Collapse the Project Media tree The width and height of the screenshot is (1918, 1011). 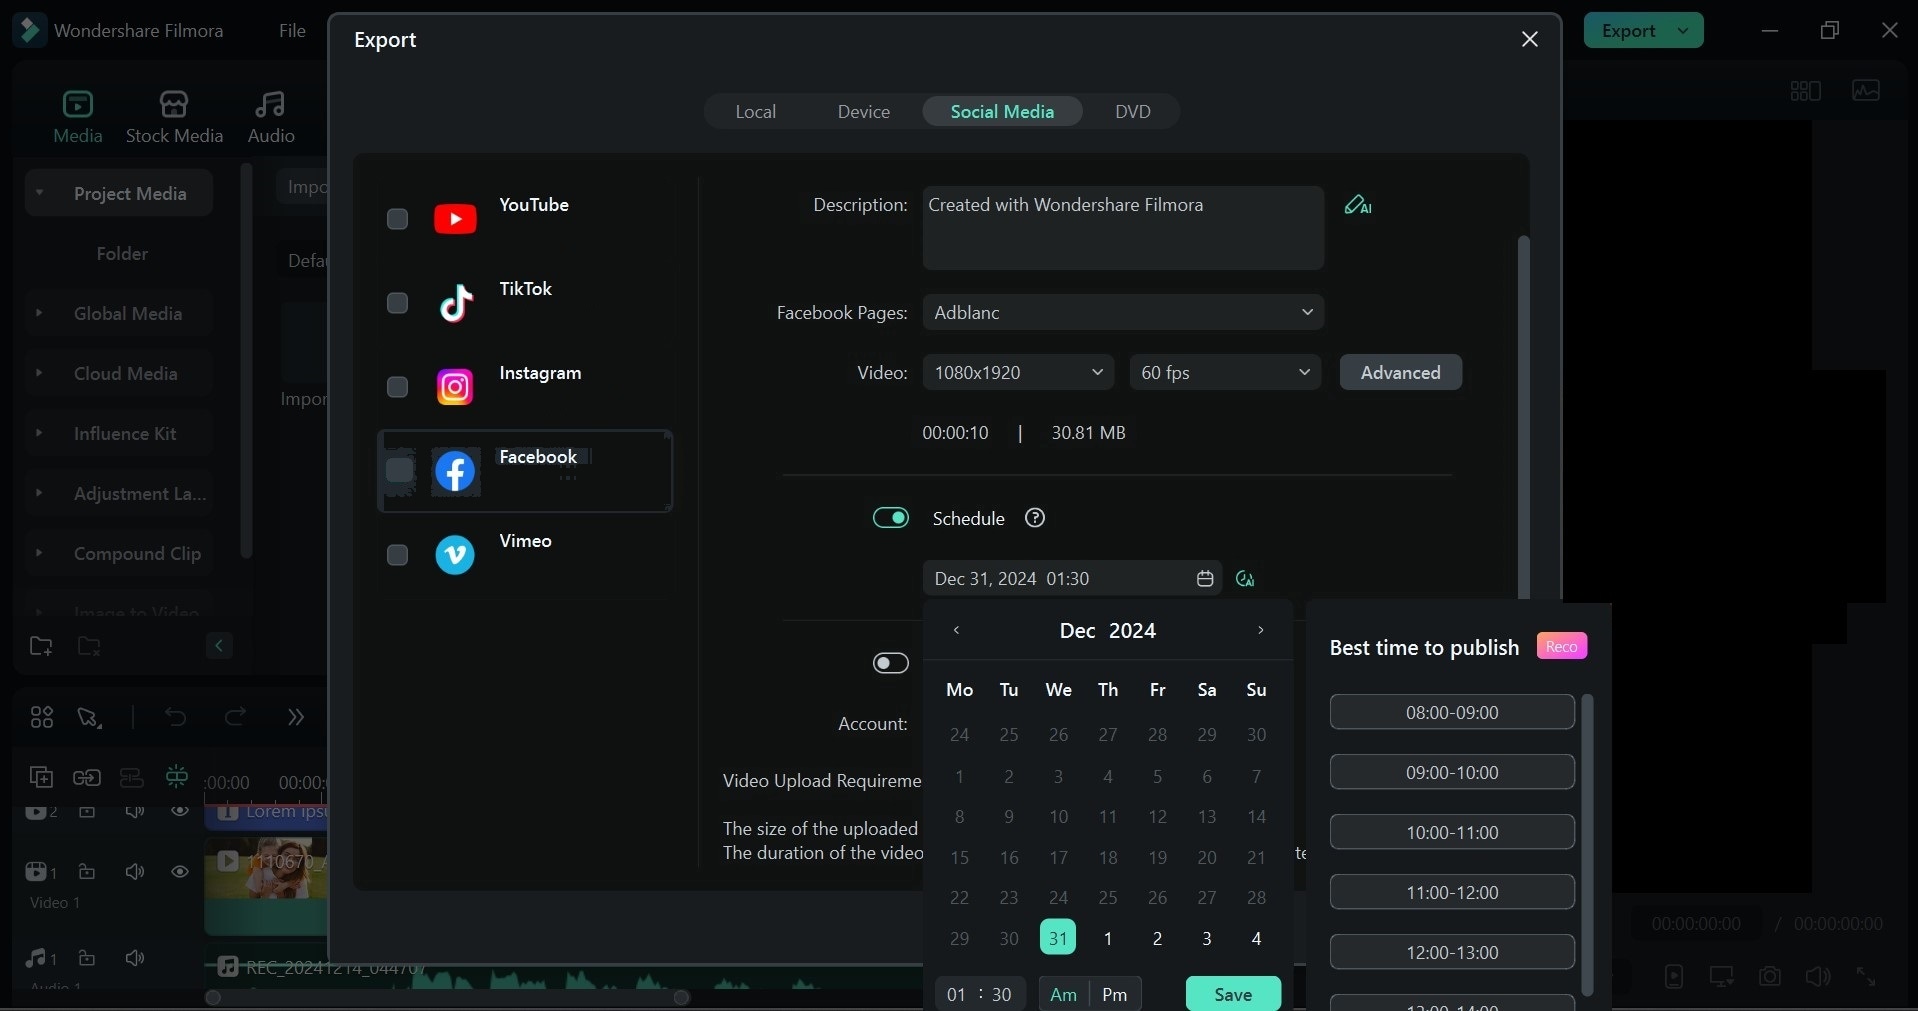39,193
